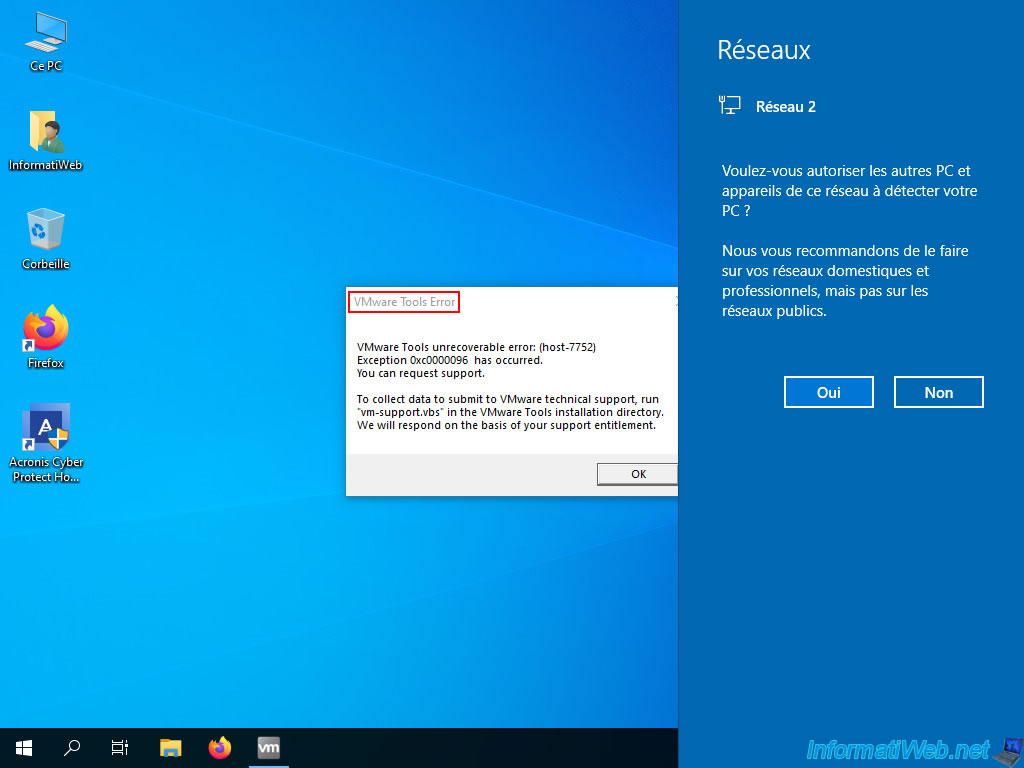Click the Réseaux panel heading

pyautogui.click(x=763, y=50)
